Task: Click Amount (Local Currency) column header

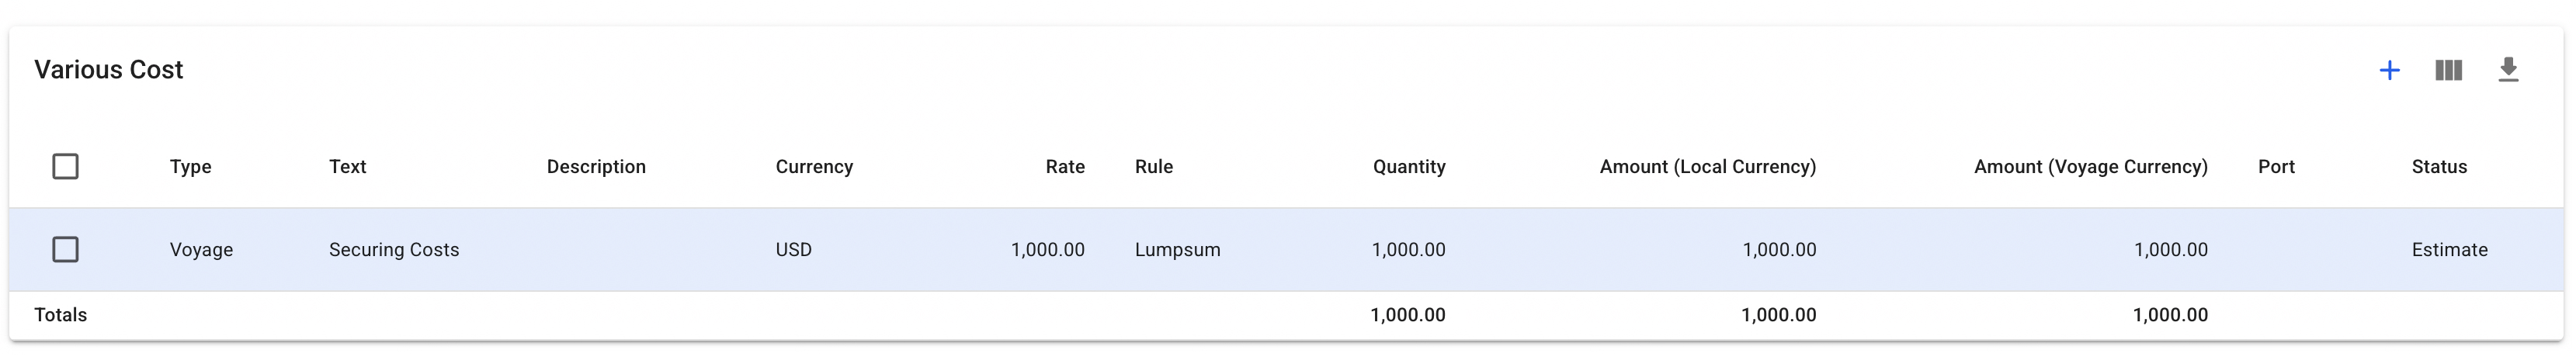Action: pos(1707,167)
